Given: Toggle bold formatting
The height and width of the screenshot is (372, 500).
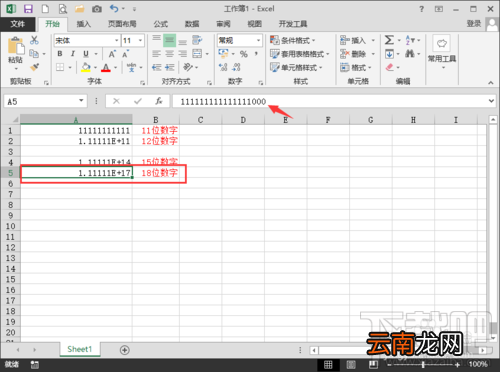Looking at the screenshot, I should [x=60, y=54].
